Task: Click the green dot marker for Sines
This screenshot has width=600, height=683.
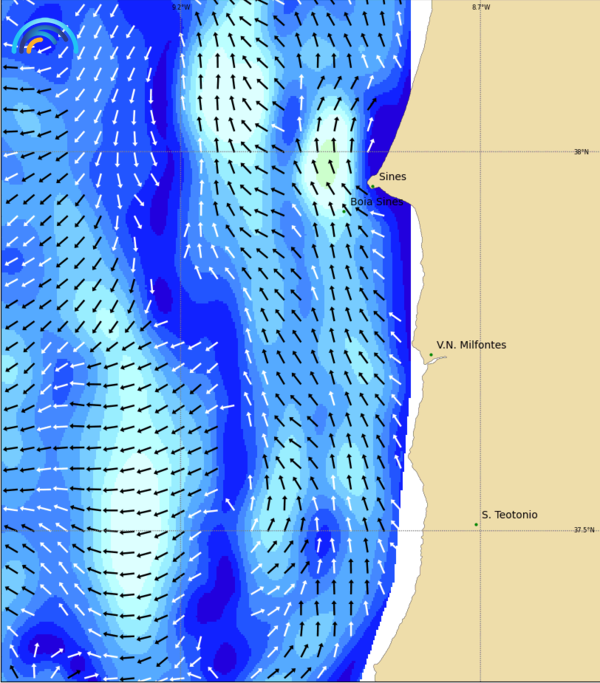Action: point(372,185)
